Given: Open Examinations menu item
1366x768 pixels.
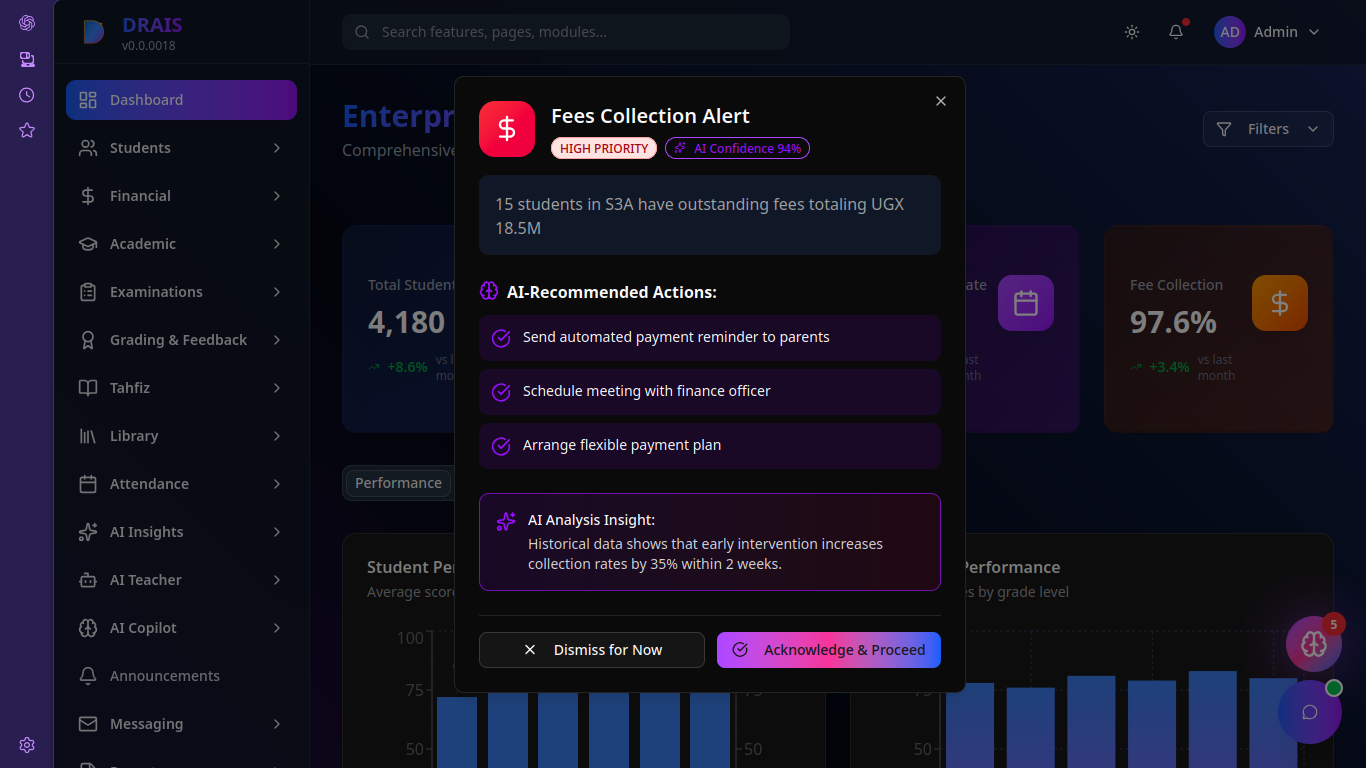Looking at the screenshot, I should [x=181, y=292].
